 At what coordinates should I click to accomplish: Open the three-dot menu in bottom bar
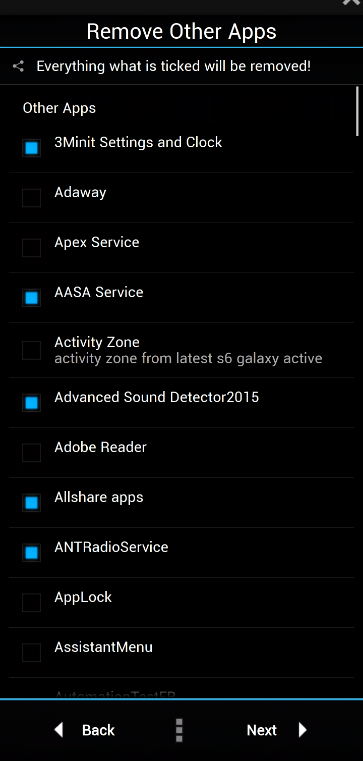click(x=179, y=730)
